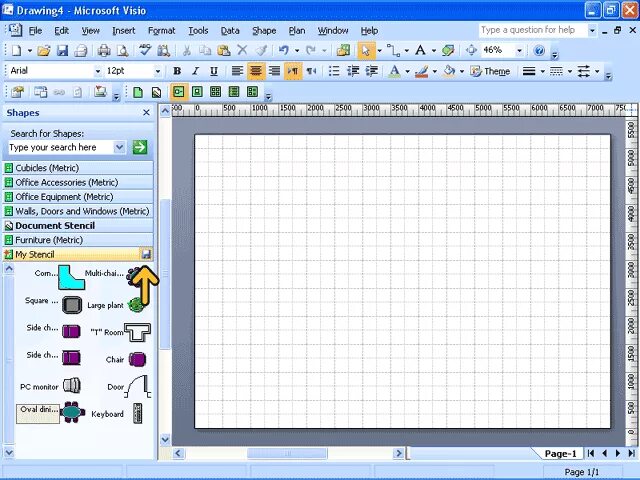The image size is (640, 480).
Task: Open the zoom level dropdown
Action: pyautogui.click(x=519, y=51)
